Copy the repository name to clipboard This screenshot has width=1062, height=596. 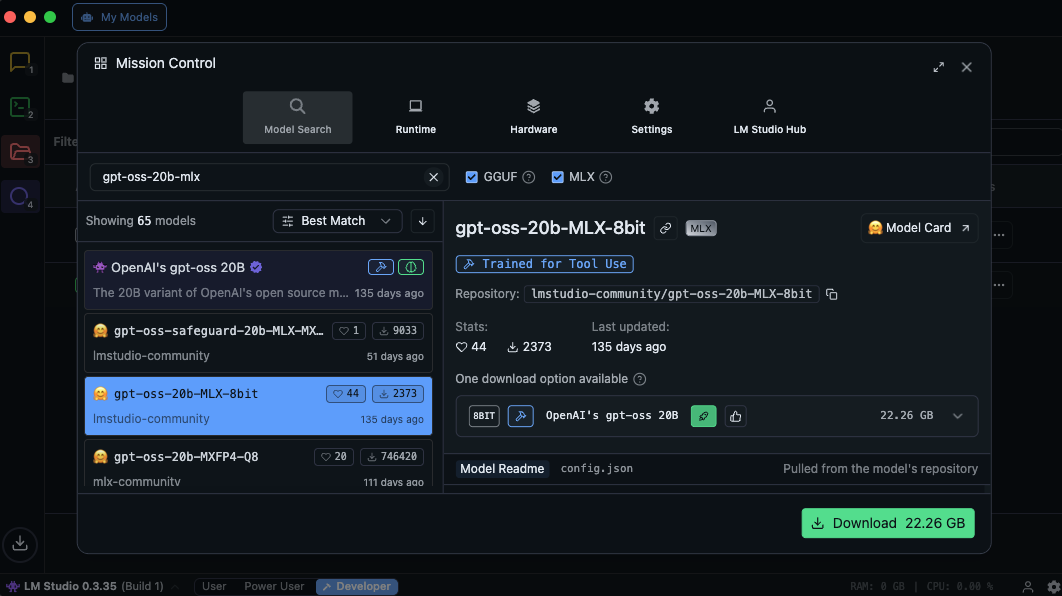click(x=832, y=294)
